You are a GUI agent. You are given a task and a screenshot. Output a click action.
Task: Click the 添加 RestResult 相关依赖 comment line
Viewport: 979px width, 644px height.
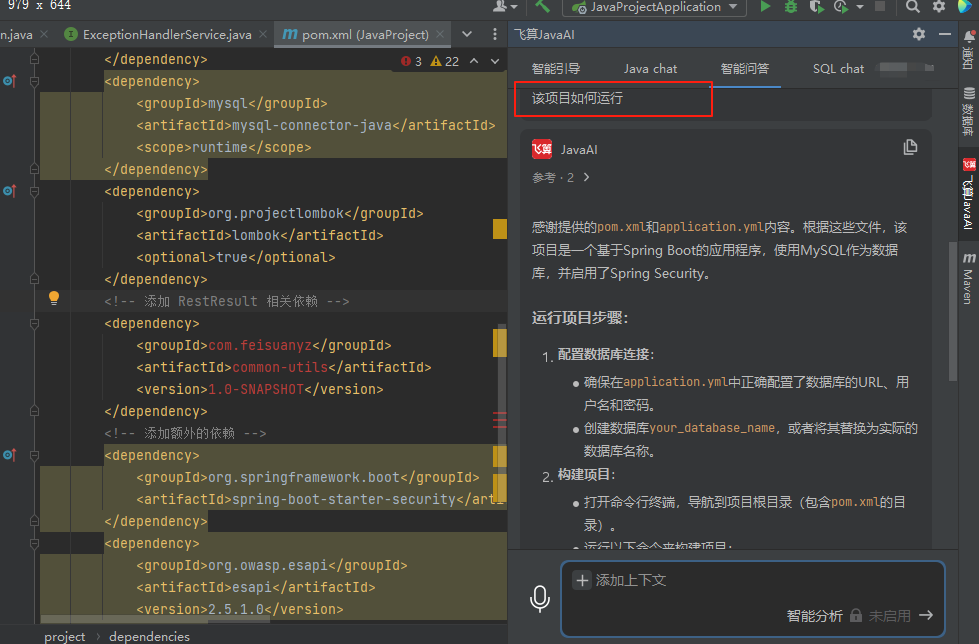click(227, 301)
